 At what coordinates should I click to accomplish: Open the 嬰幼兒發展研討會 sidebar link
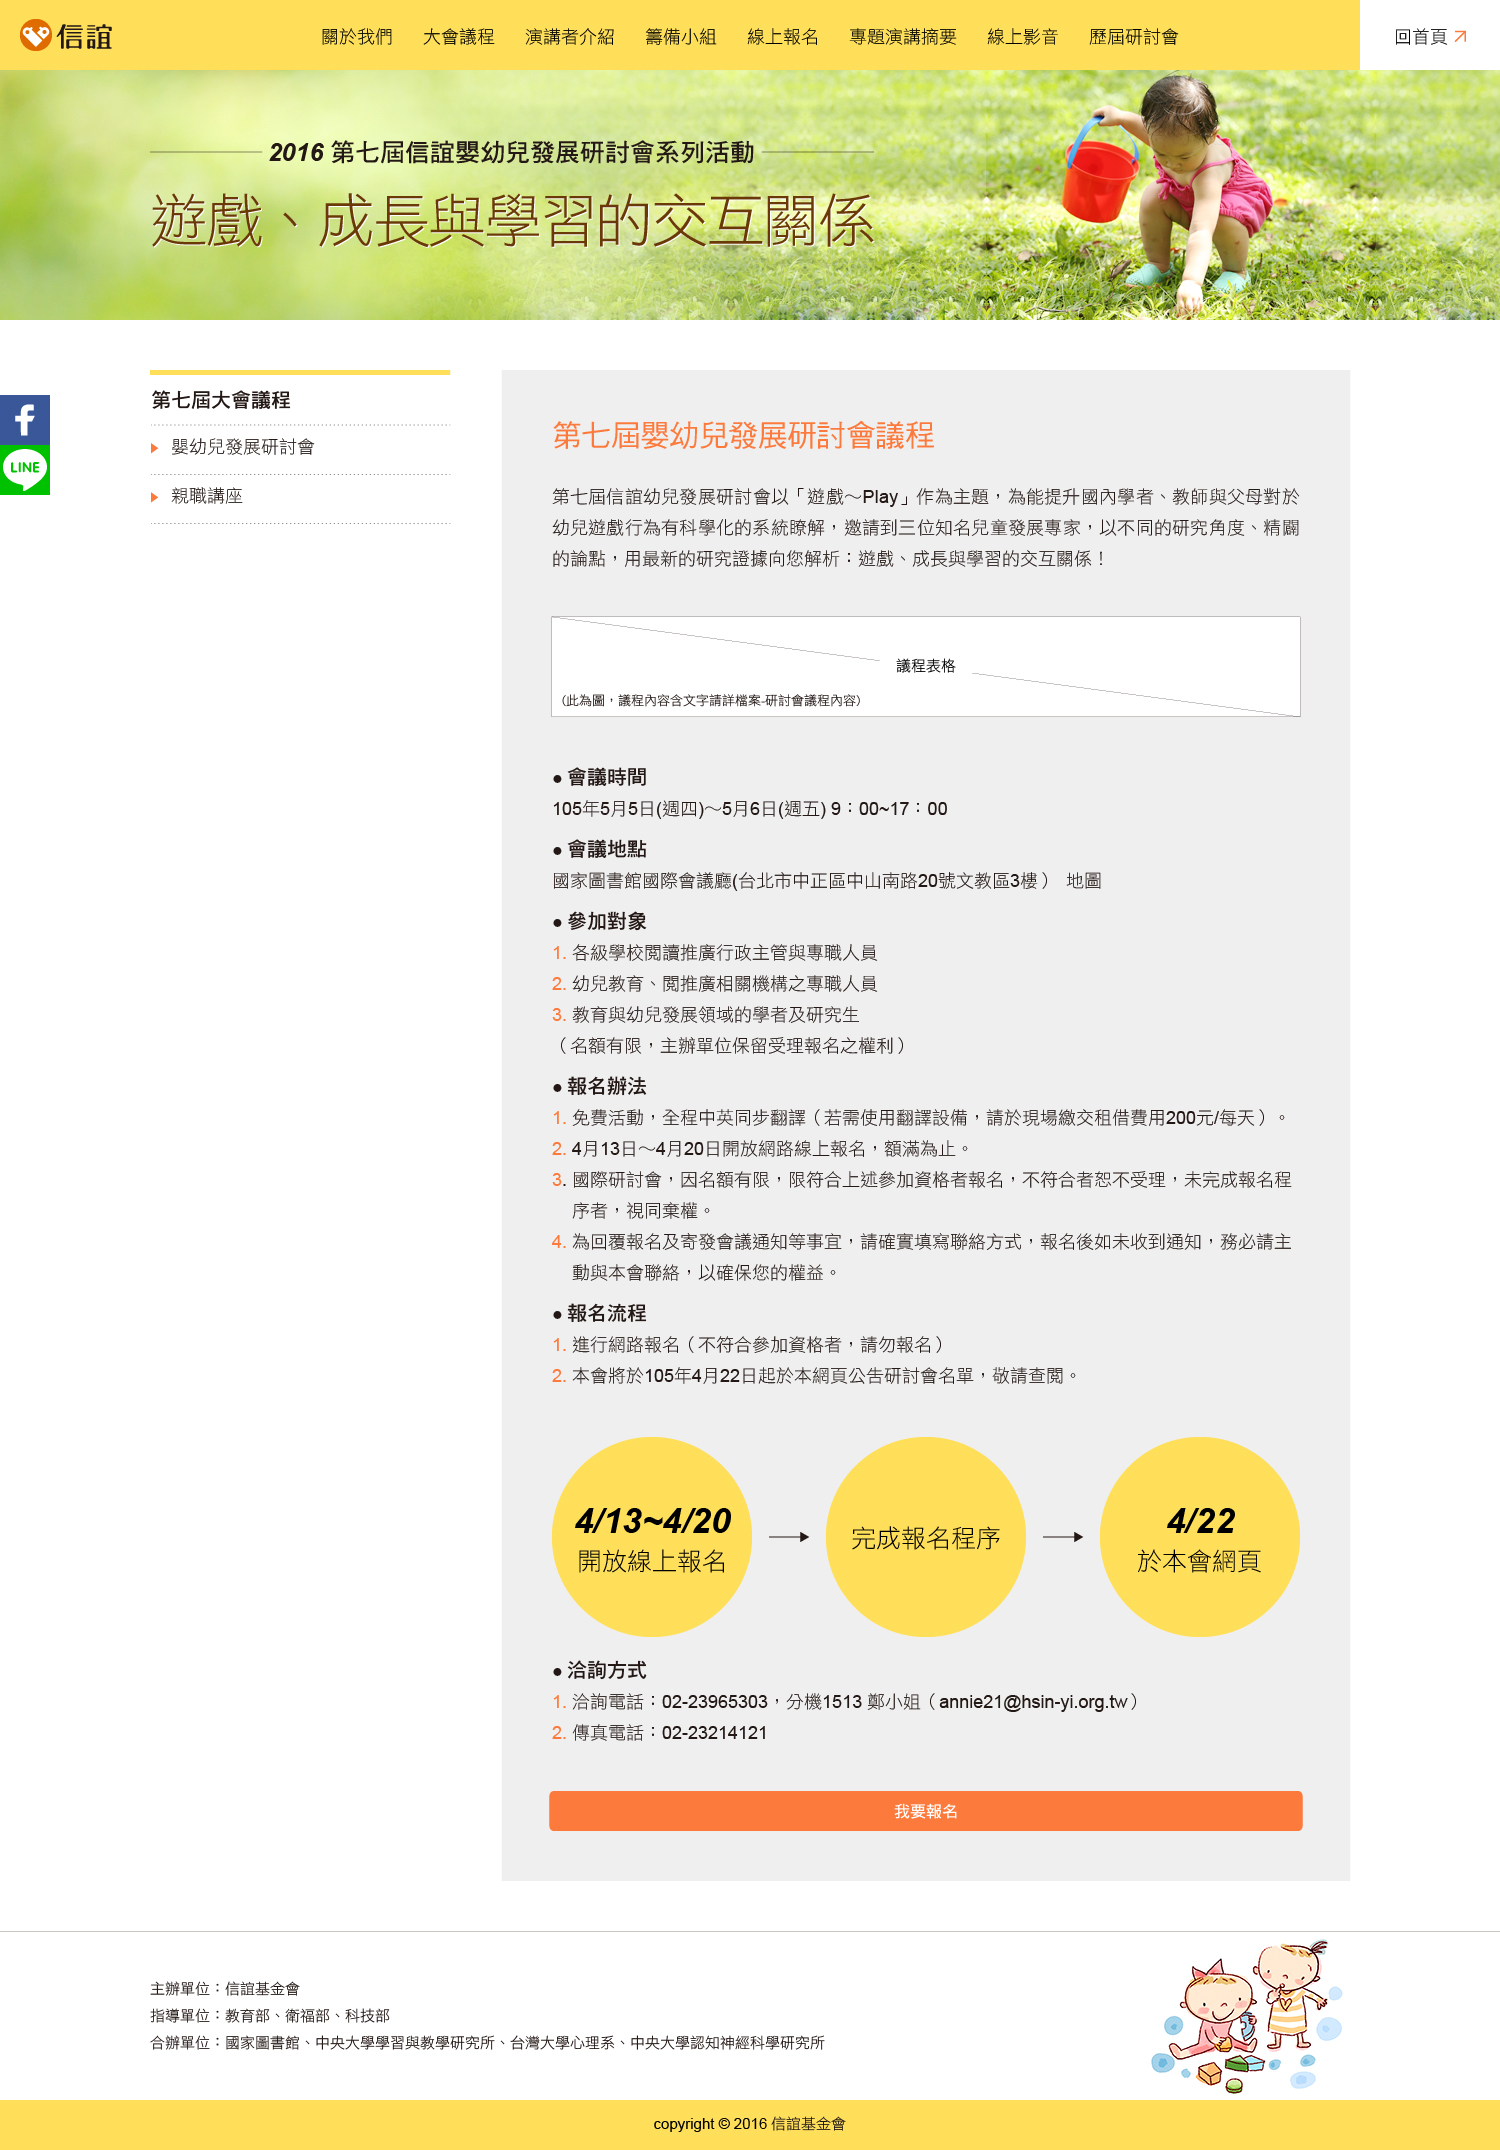pos(243,447)
